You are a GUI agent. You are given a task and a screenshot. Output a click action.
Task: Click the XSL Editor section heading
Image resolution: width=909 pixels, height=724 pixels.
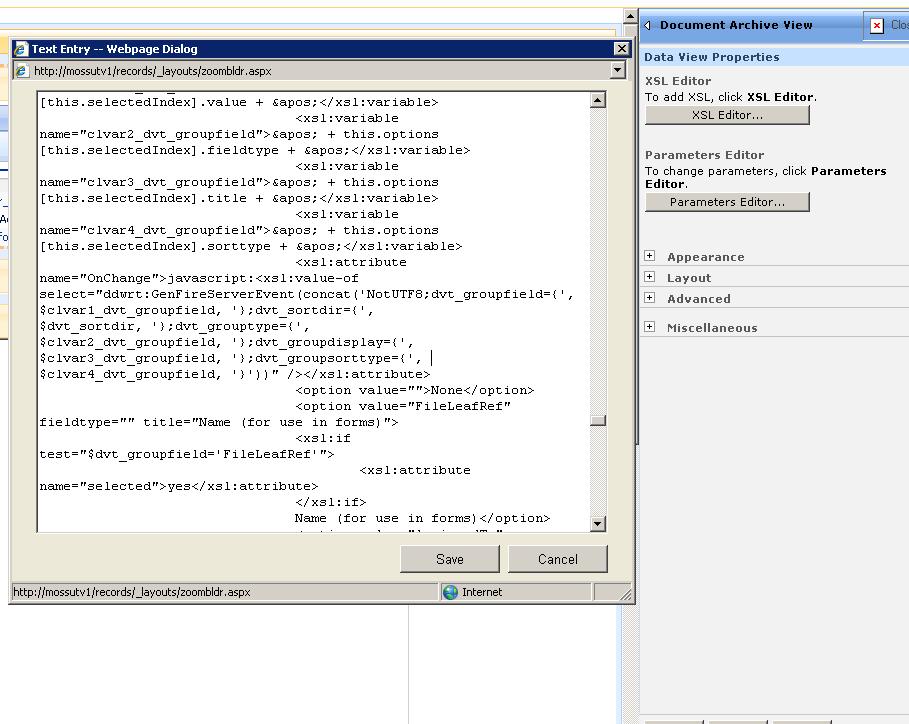(678, 81)
